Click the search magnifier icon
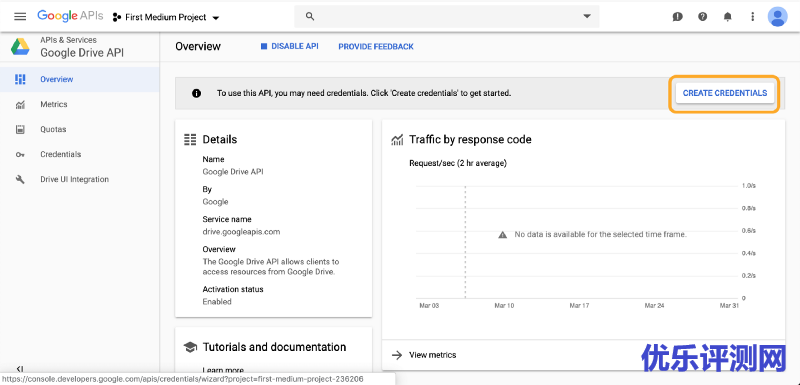This screenshot has height=385, width=800. 310,17
